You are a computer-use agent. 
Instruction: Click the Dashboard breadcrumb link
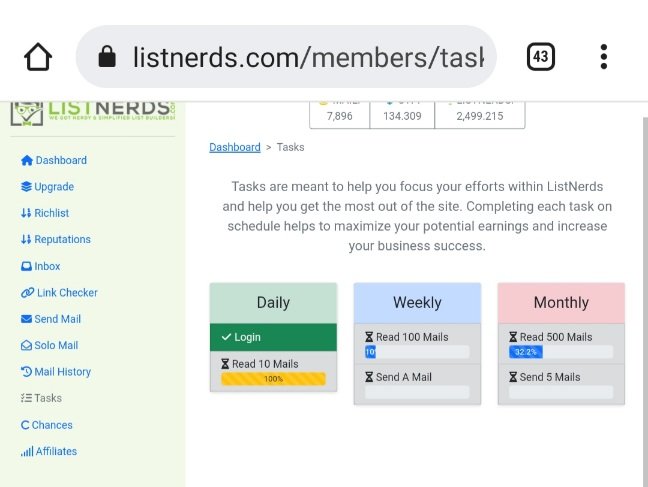[x=235, y=147]
